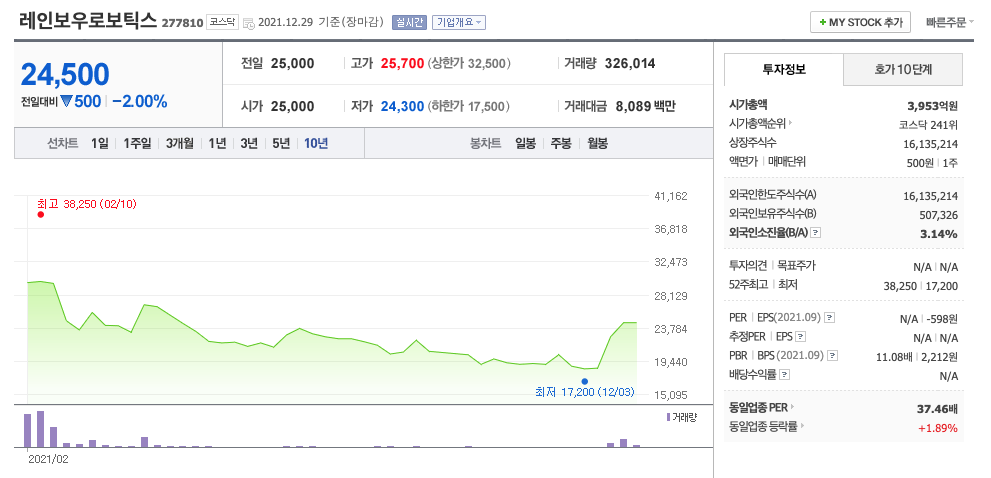Expand the 기업개요 dropdown
Viewport: 991px width, 478px height.
(x=459, y=22)
